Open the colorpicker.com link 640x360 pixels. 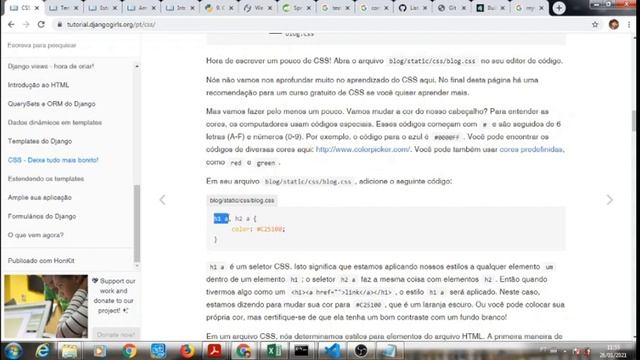[363, 149]
